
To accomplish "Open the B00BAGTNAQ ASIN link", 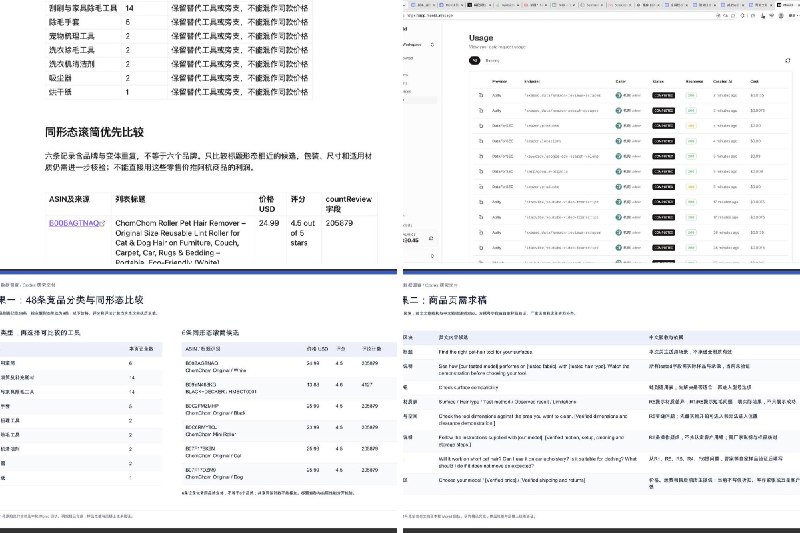I will pos(73,223).
